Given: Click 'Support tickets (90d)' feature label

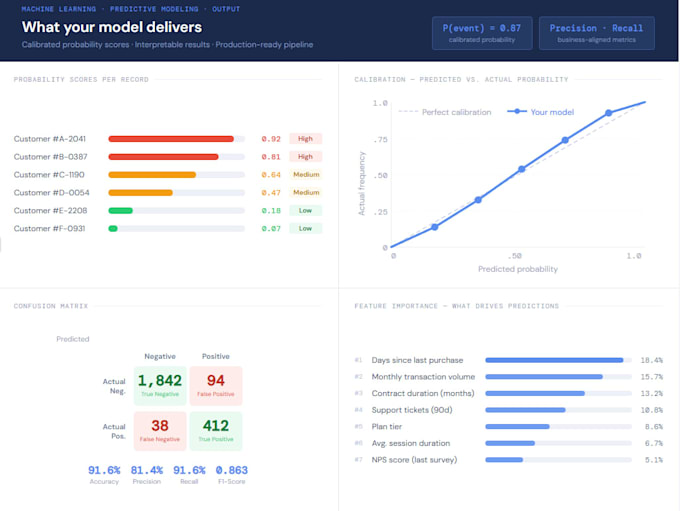Looking at the screenshot, I should pos(412,410).
